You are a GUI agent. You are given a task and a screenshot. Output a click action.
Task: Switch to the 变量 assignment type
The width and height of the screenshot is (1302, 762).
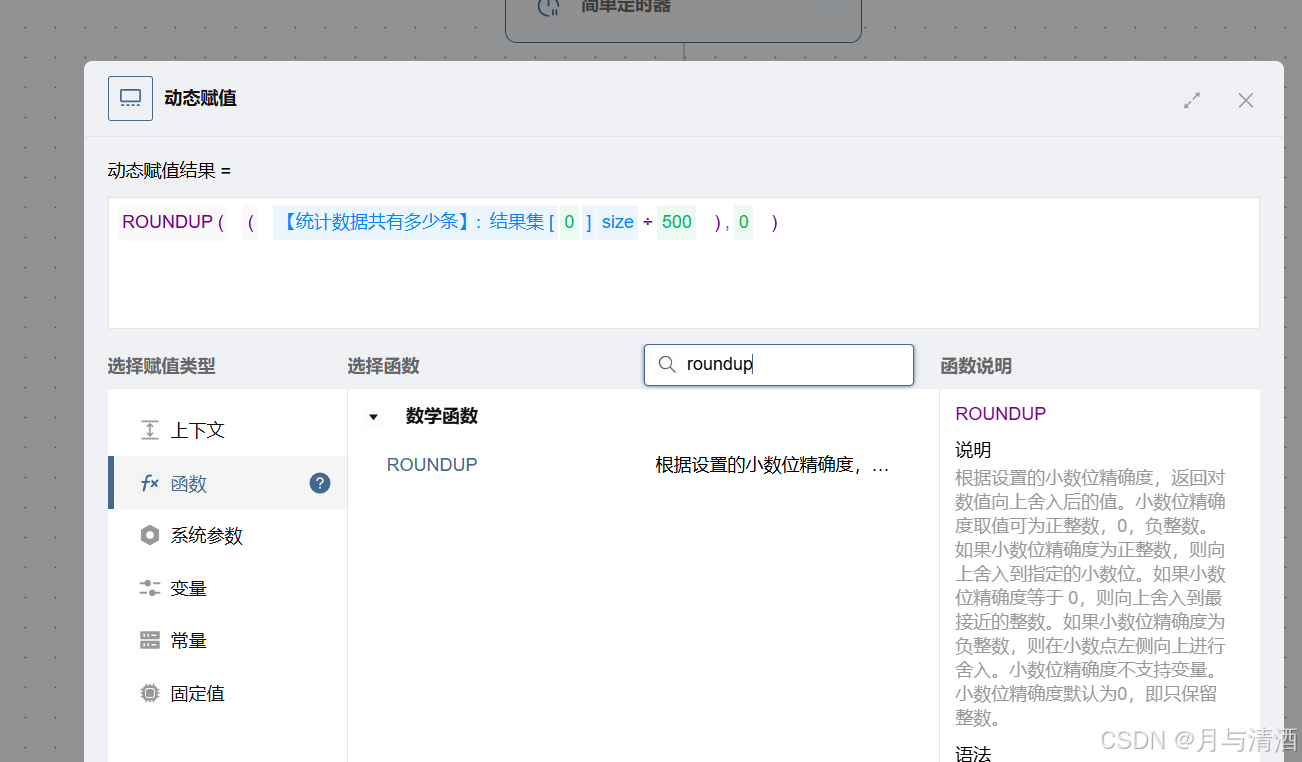[x=228, y=588]
